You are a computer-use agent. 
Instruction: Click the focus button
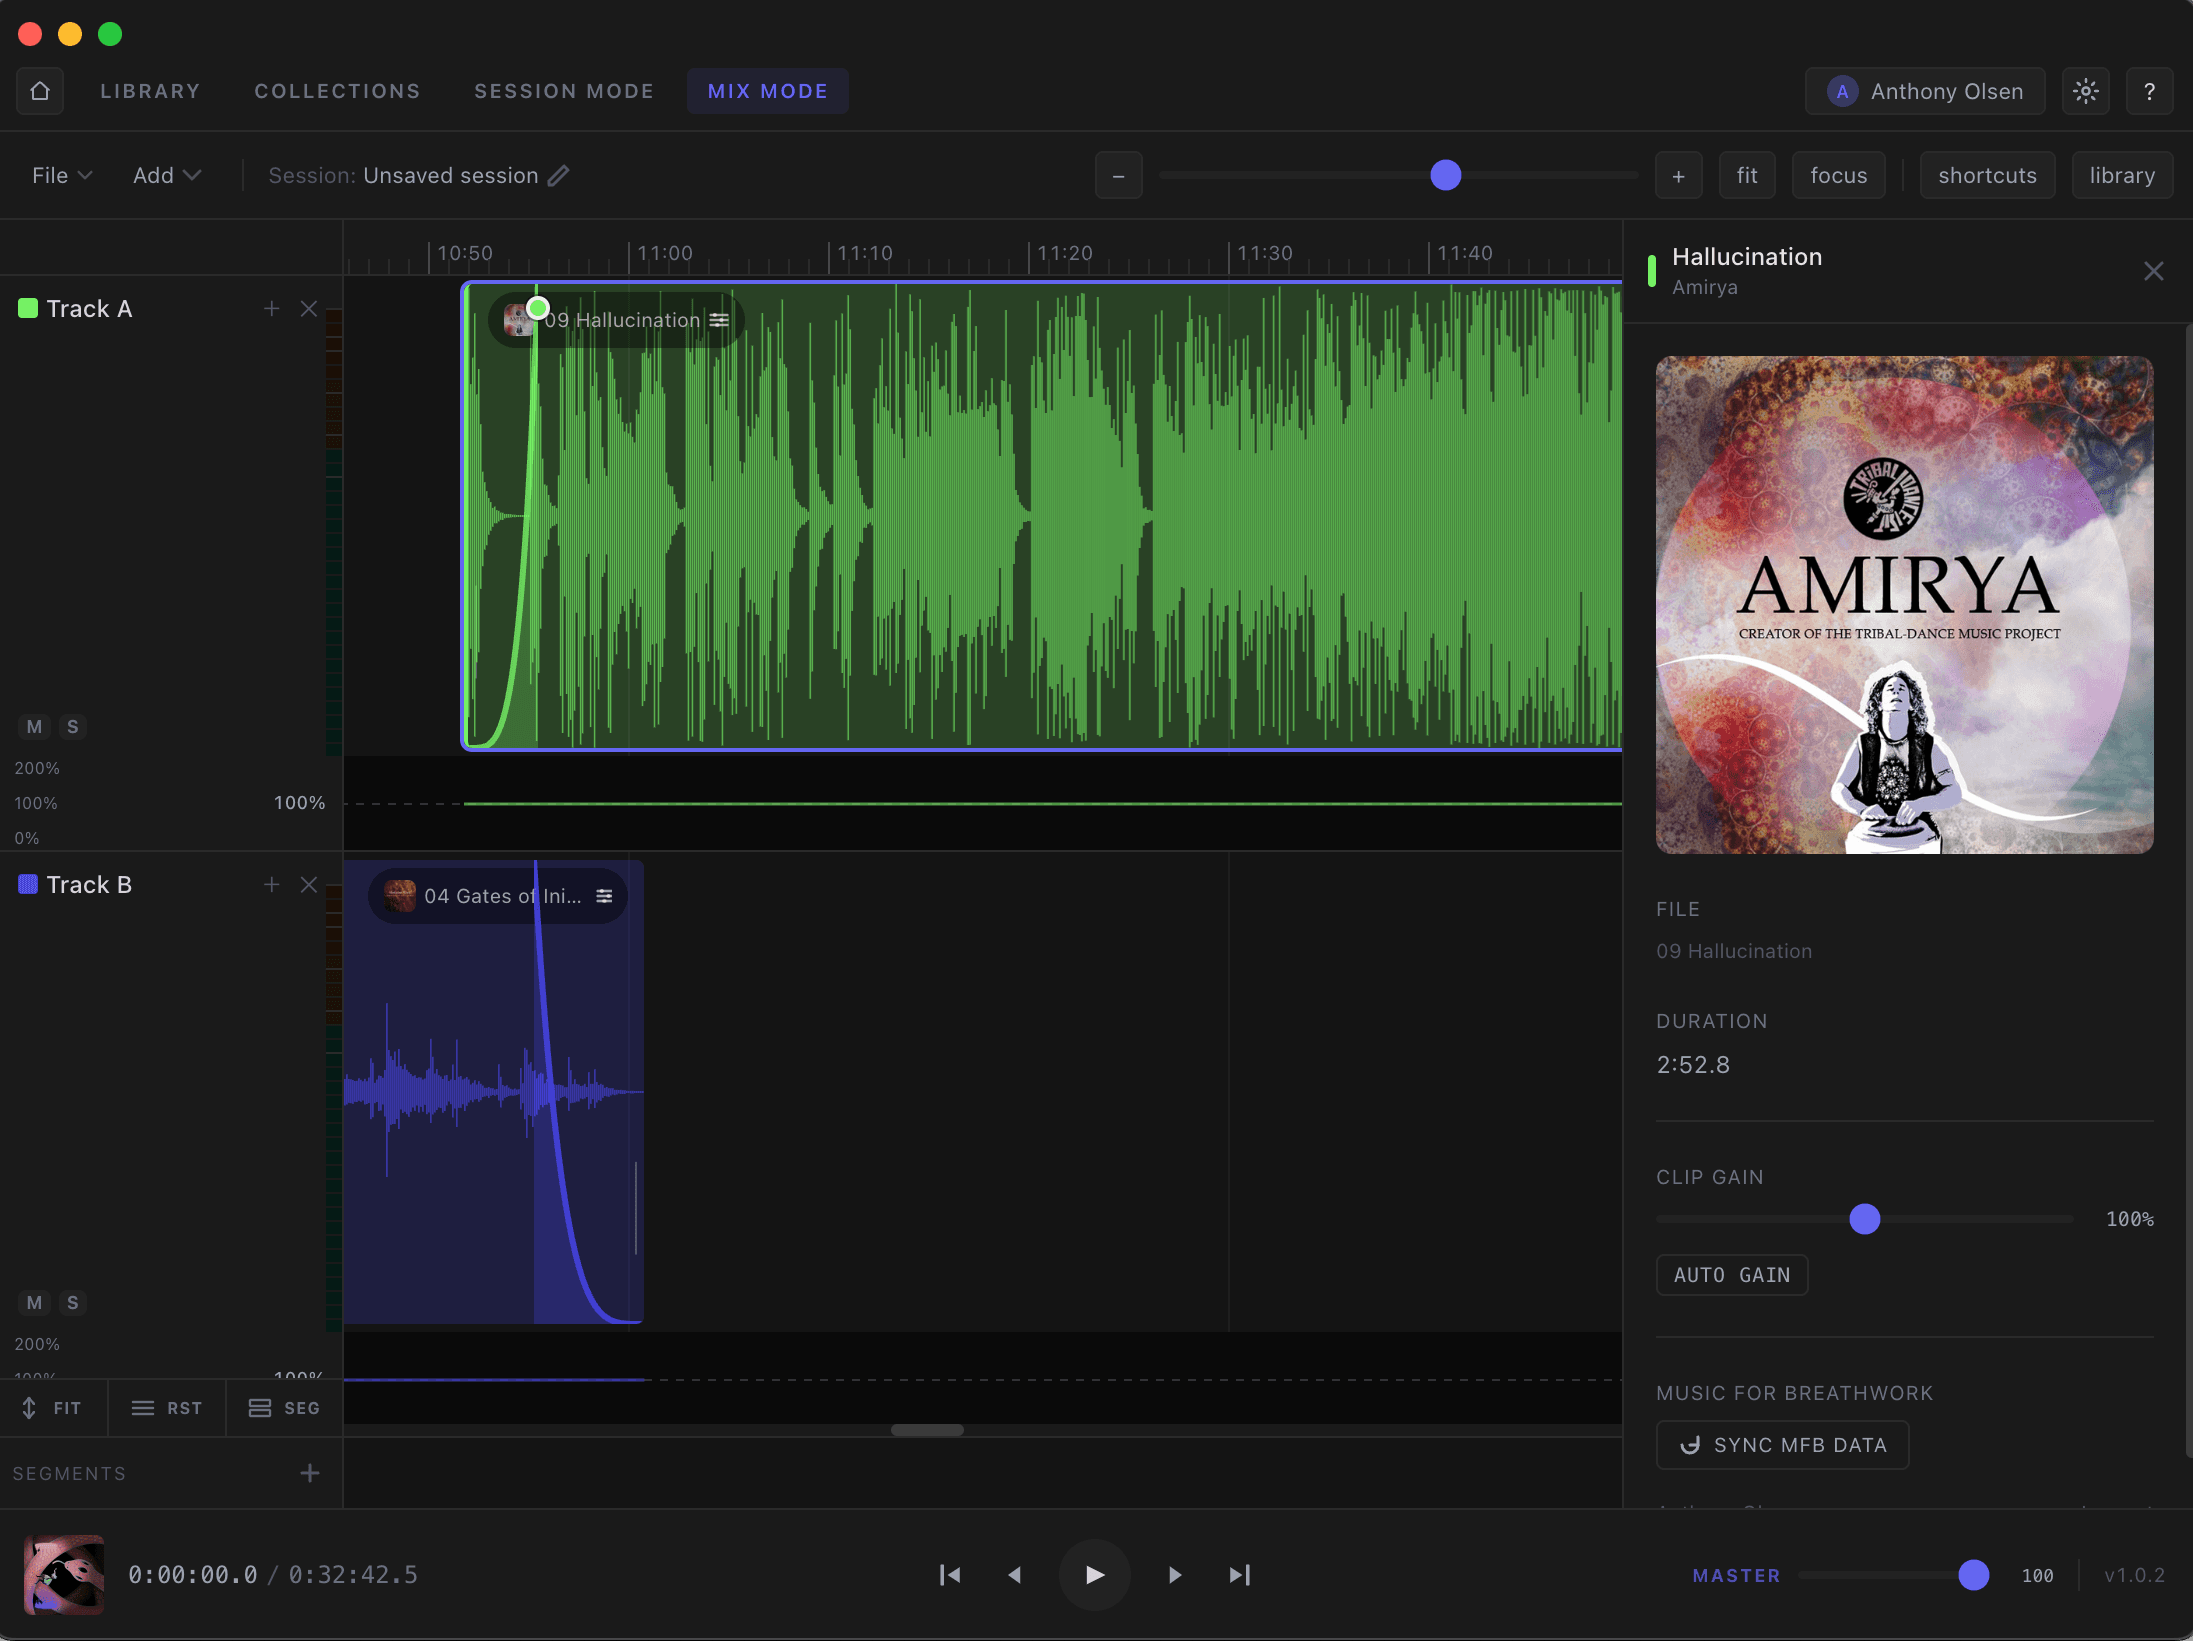(x=1838, y=175)
